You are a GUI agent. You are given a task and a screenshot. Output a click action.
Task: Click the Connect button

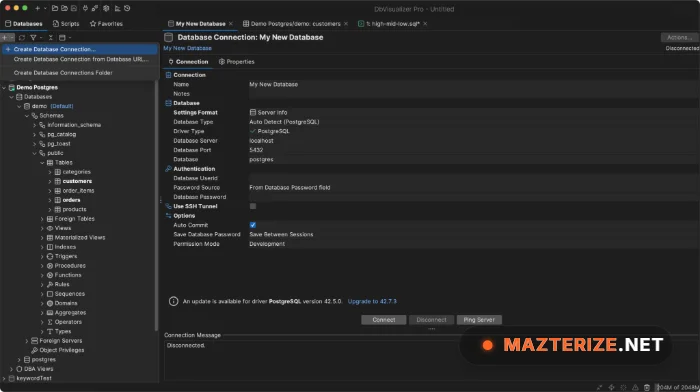tap(383, 320)
